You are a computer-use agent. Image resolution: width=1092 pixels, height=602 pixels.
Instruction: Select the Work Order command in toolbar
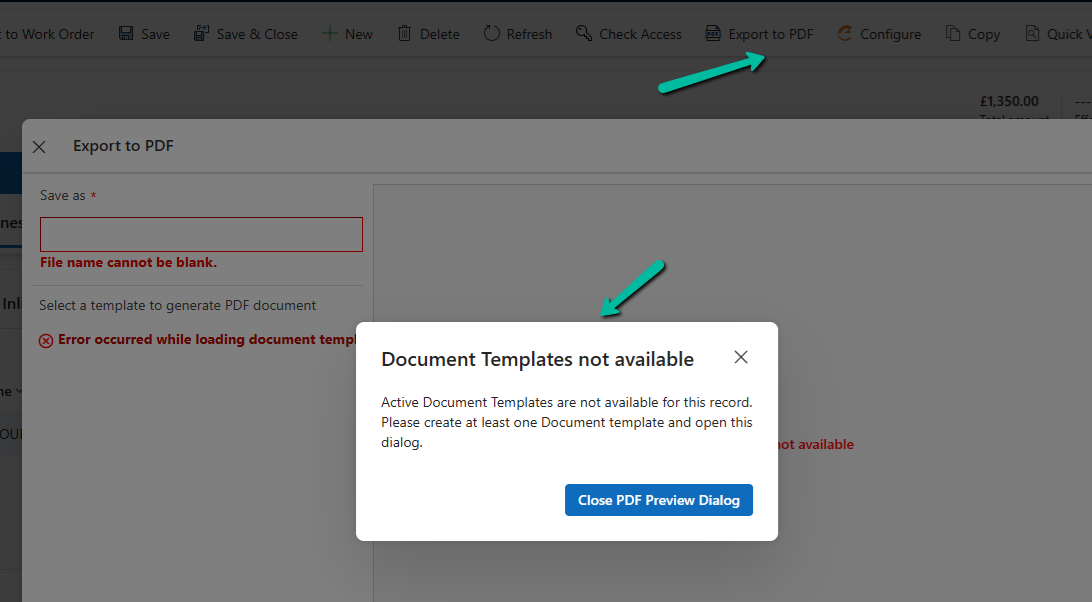50,34
